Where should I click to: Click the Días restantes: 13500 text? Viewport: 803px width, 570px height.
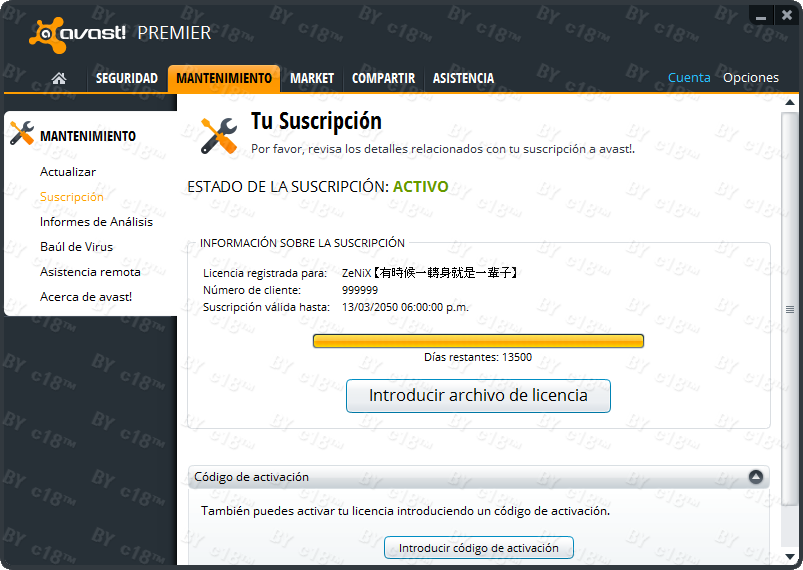[478, 357]
